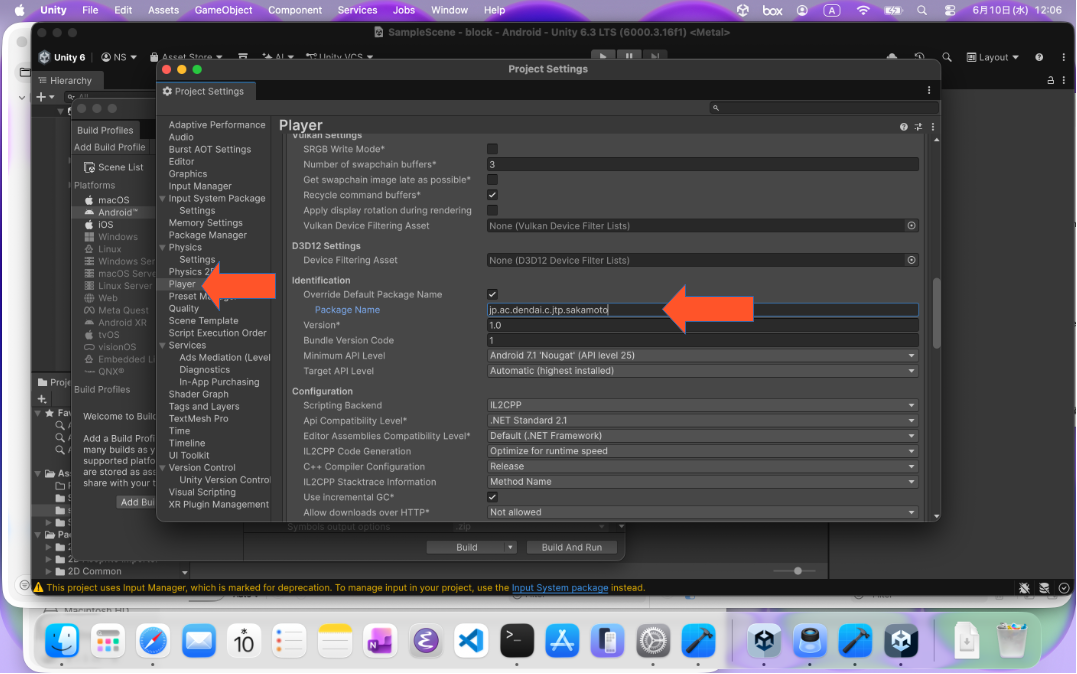Viewport: 1077px width, 674px height.
Task: Click the Project Settings search field
Action: (x=824, y=108)
